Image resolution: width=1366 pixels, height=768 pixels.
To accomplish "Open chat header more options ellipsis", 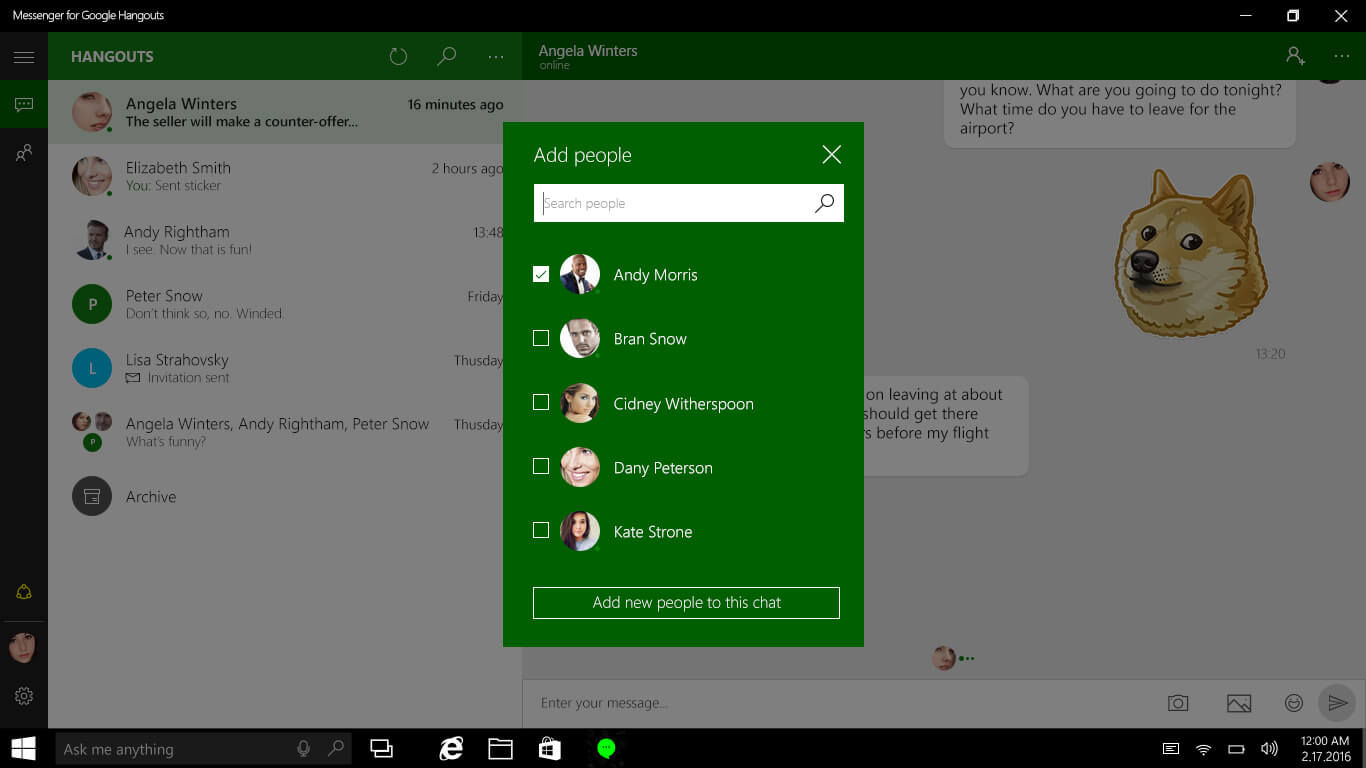I will (x=1342, y=57).
